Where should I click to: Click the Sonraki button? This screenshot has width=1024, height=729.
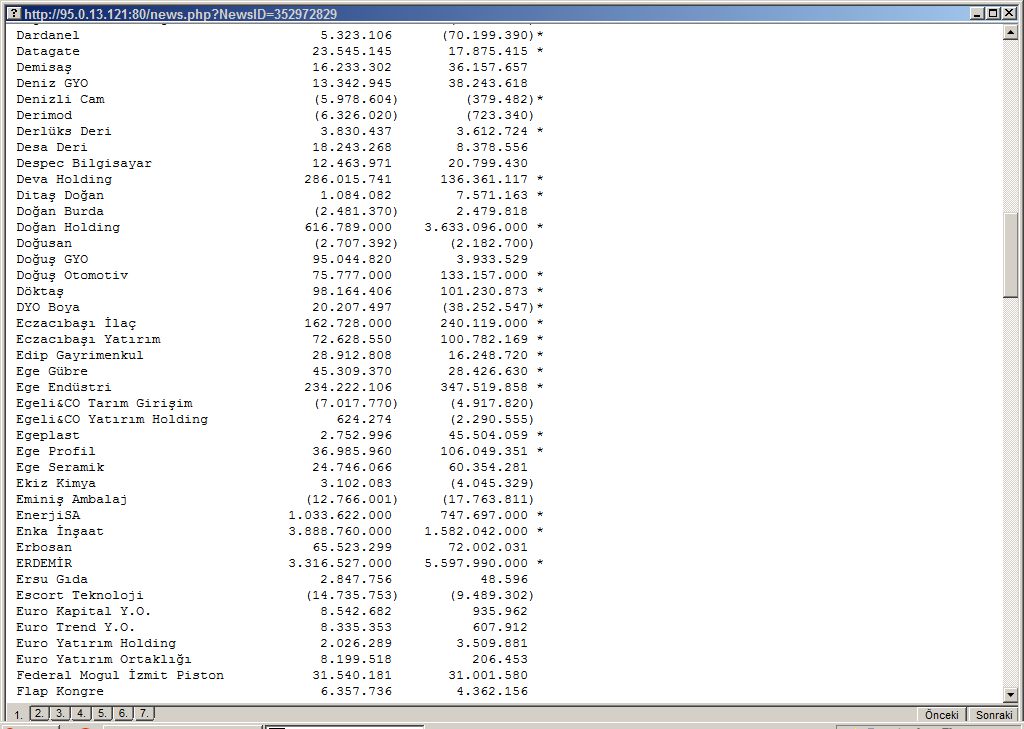pos(994,715)
